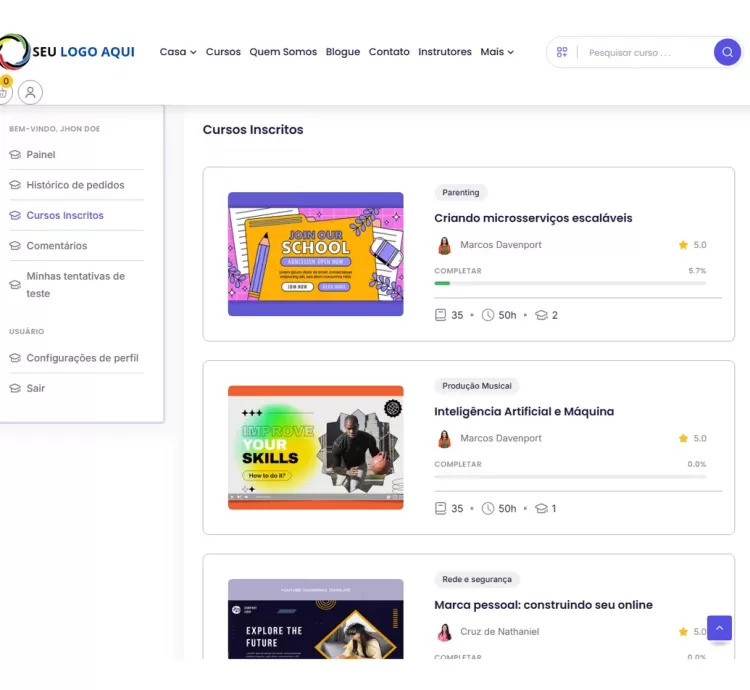Go to Configurações de perfil
The height and width of the screenshot is (690, 750).
82,358
